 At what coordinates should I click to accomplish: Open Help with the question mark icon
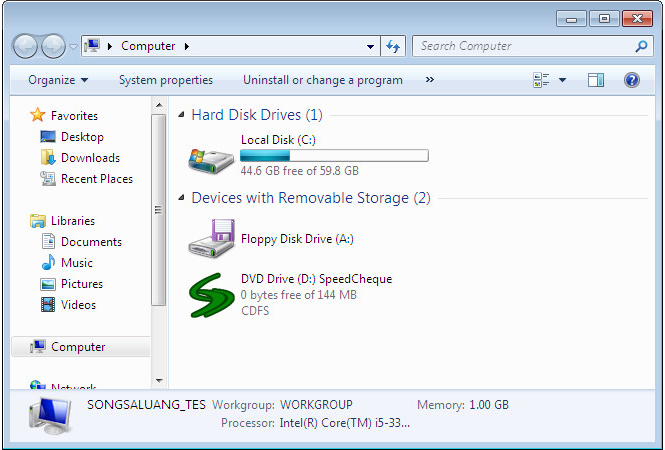click(631, 80)
